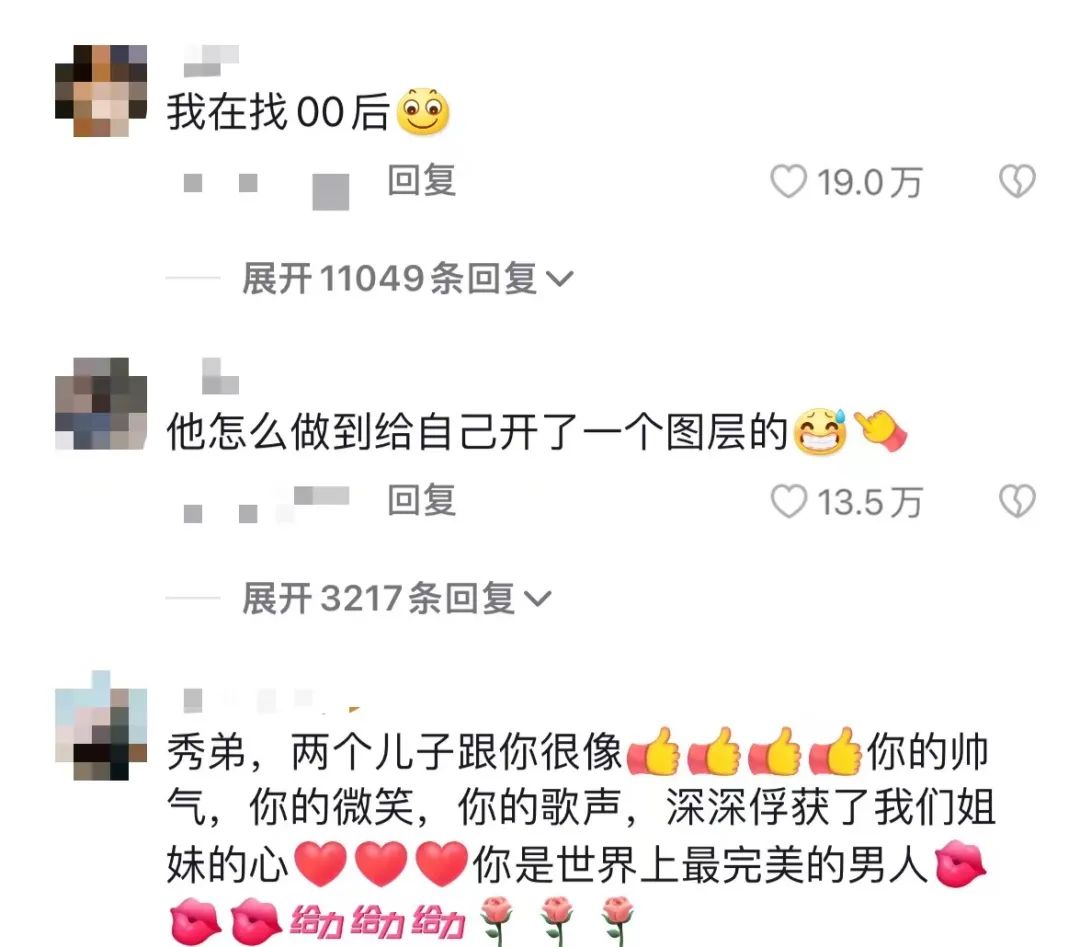This screenshot has height=947, width=1080.
Task: Expand 3217 replies under second comment
Action: (396, 598)
